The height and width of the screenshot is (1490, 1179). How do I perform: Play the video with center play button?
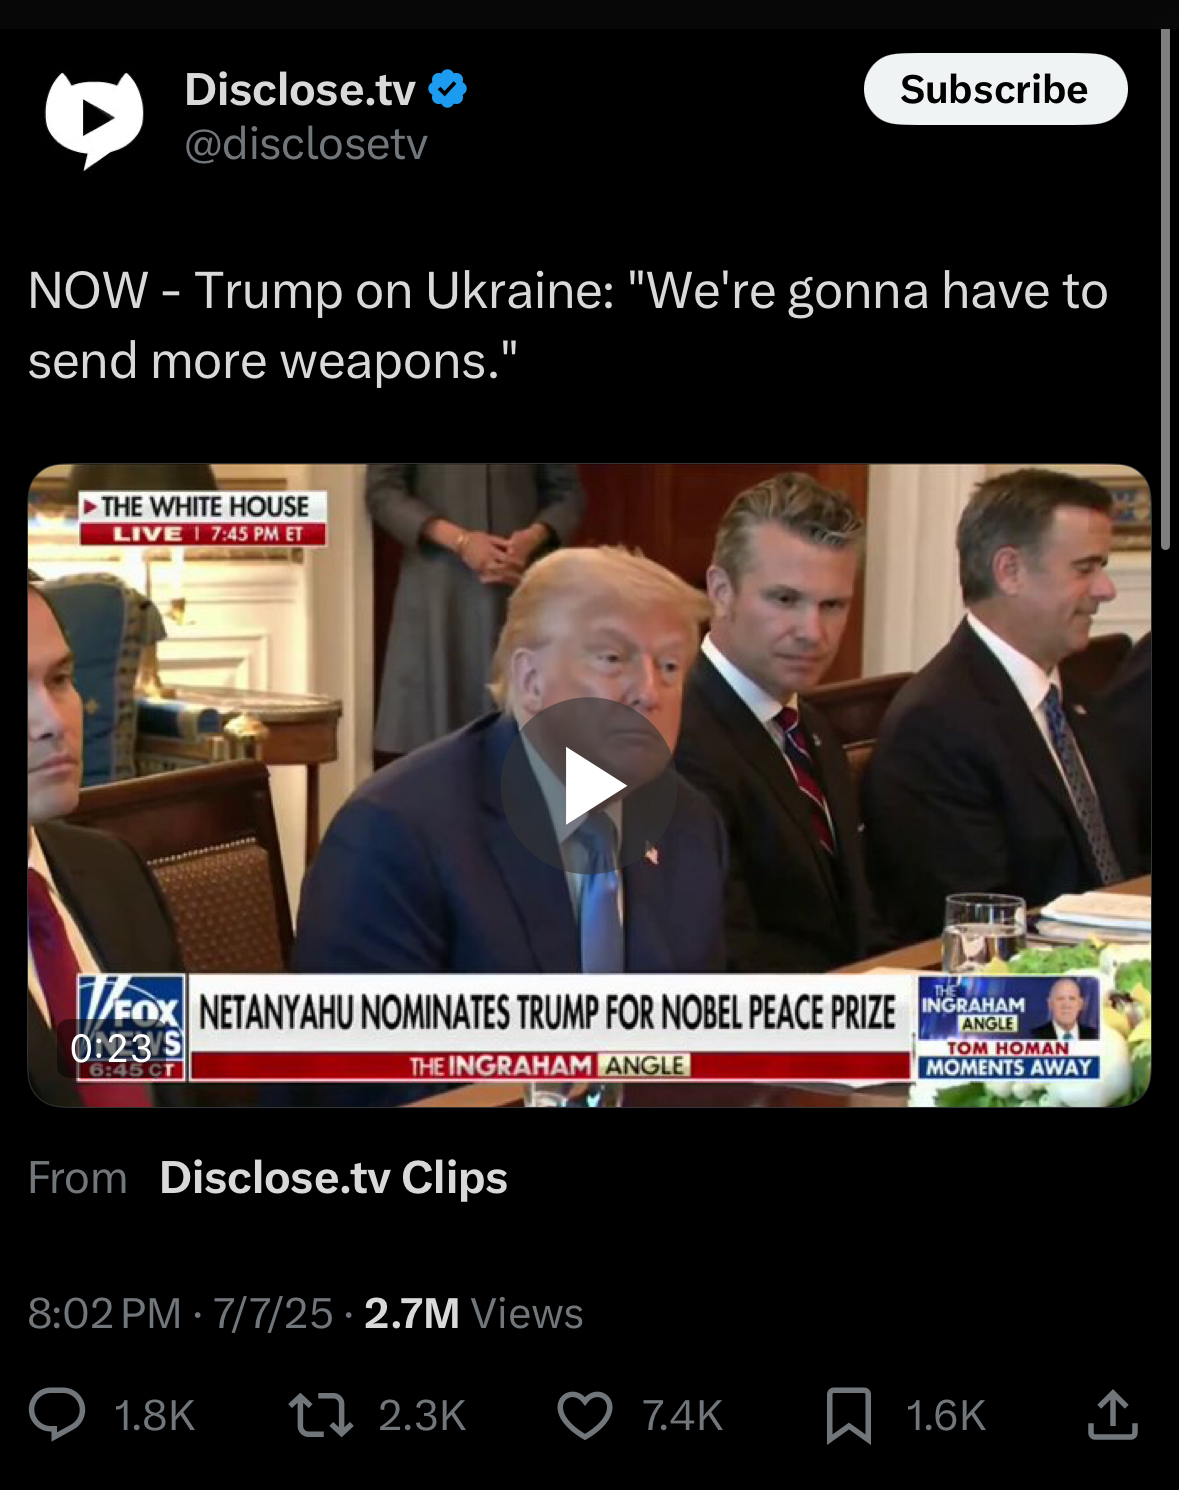589,785
